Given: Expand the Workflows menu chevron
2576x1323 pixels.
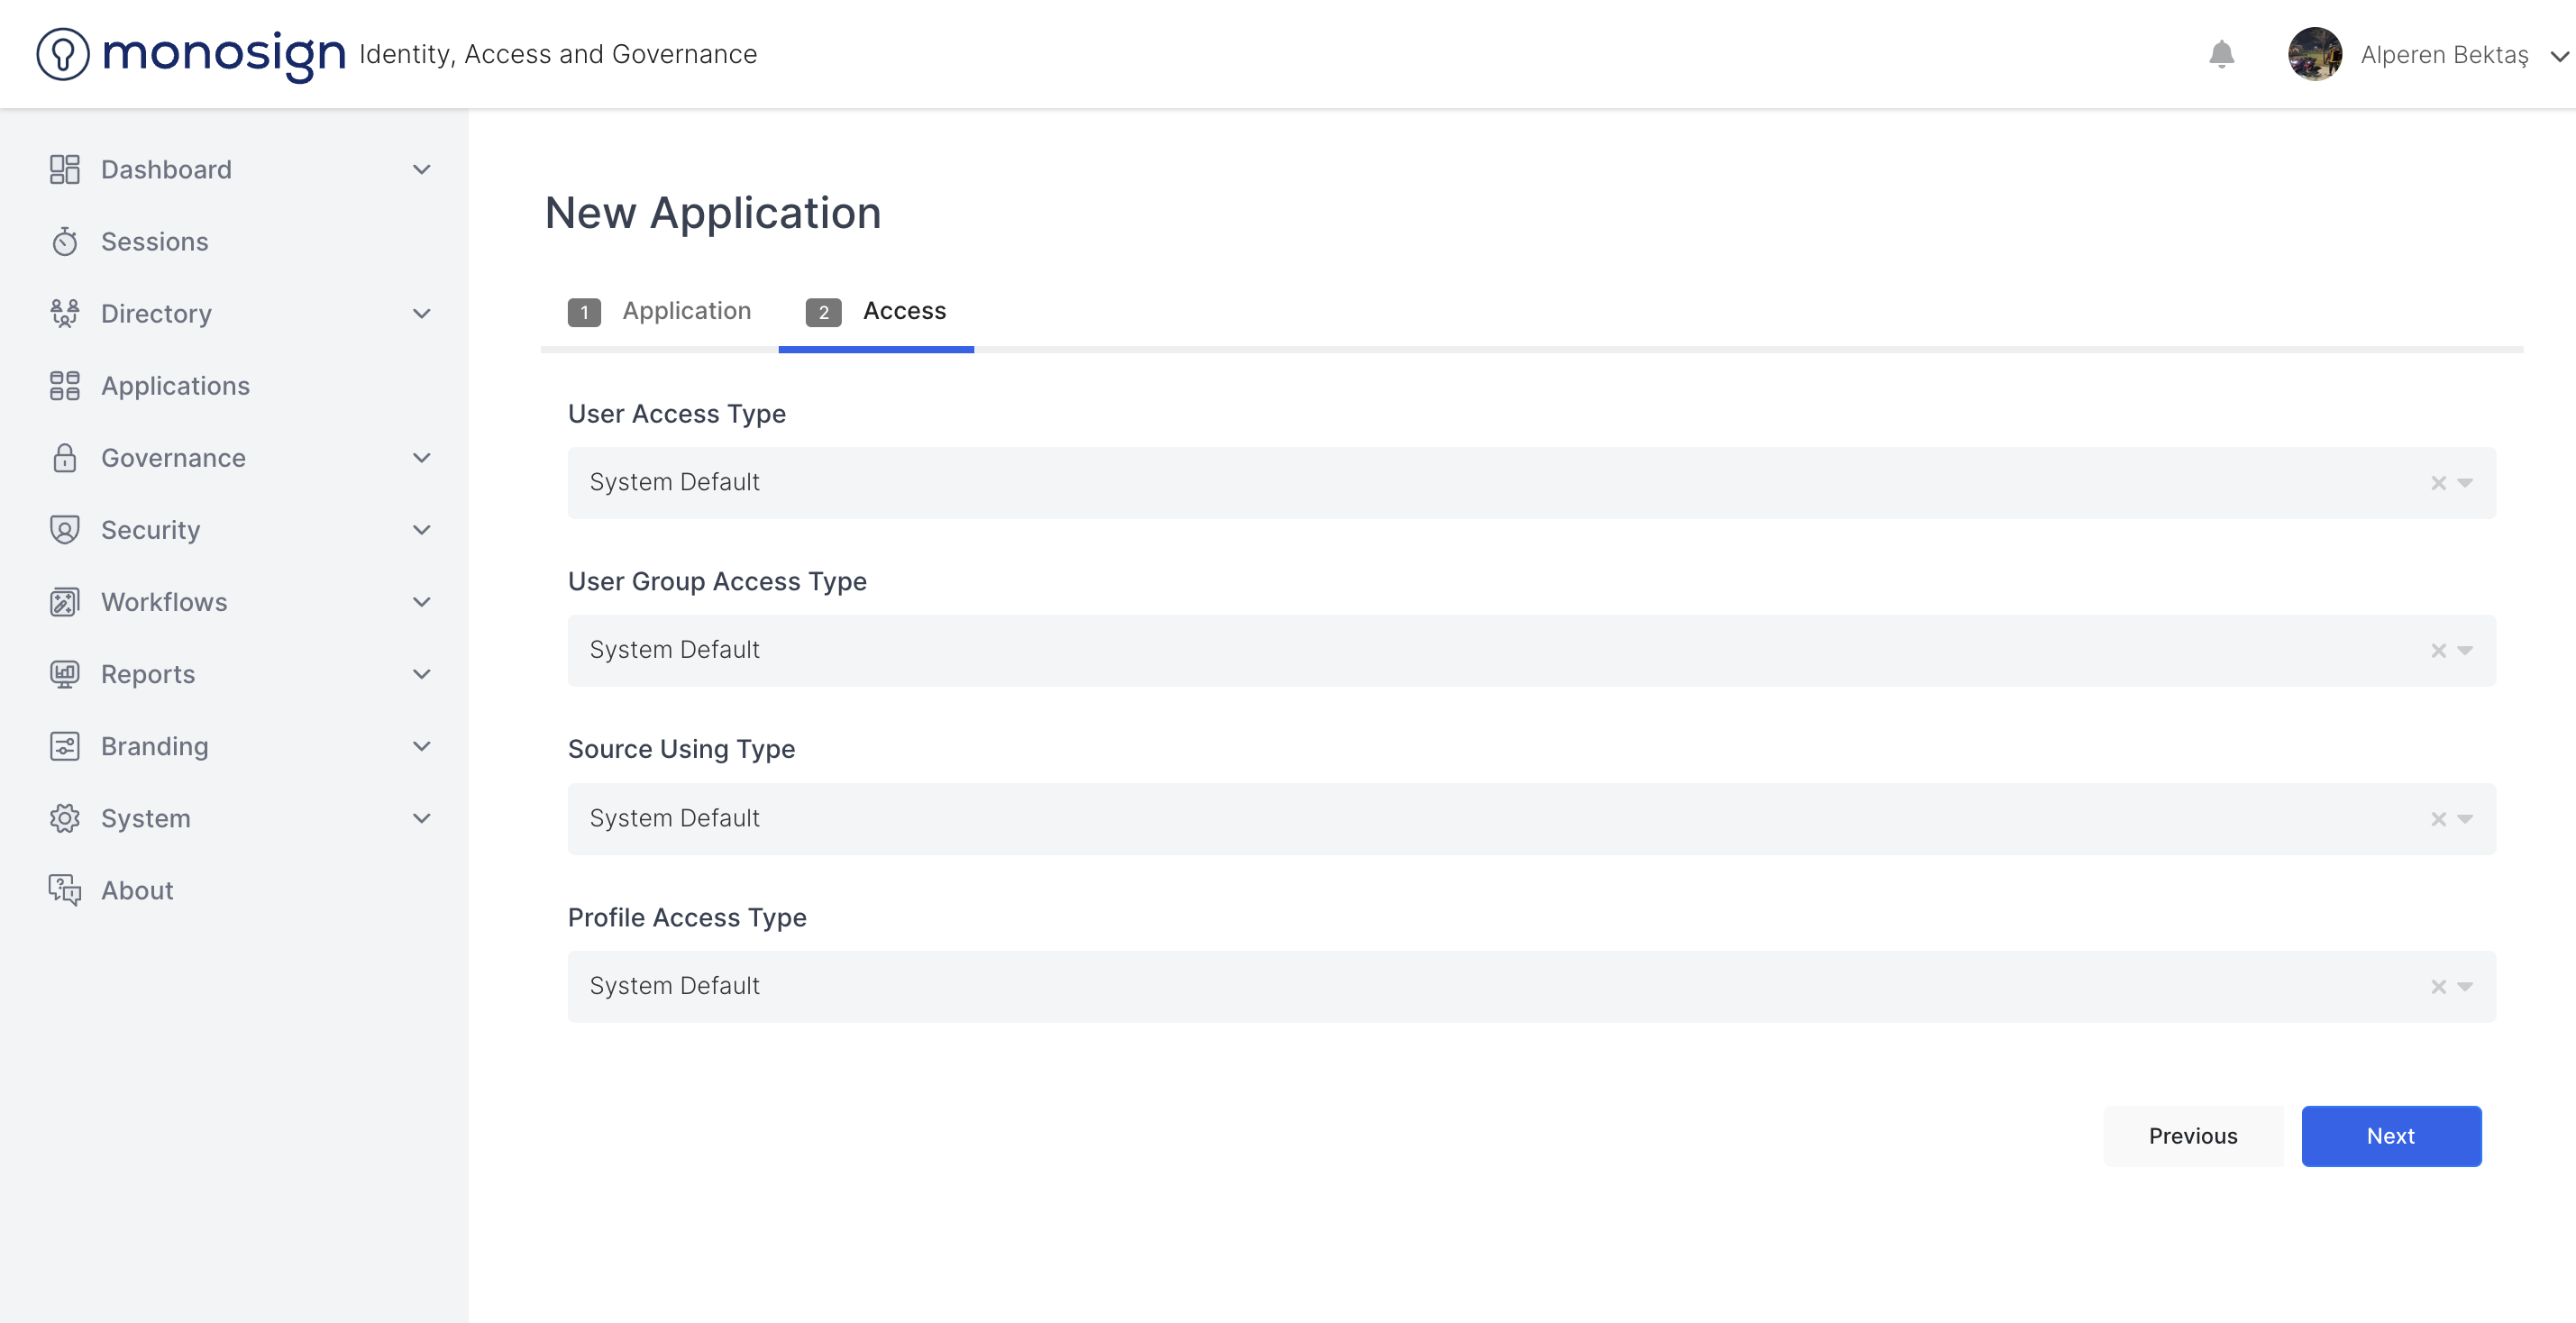Looking at the screenshot, I should pos(422,602).
